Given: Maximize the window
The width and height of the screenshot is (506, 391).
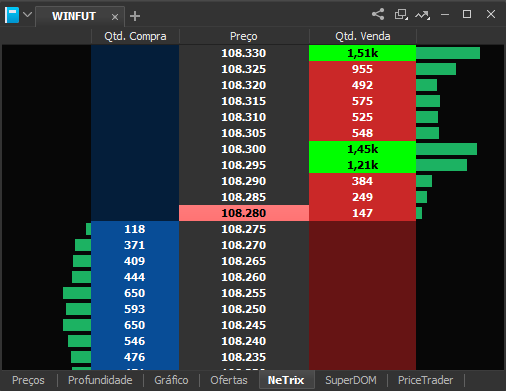Looking at the screenshot, I should click(467, 14).
